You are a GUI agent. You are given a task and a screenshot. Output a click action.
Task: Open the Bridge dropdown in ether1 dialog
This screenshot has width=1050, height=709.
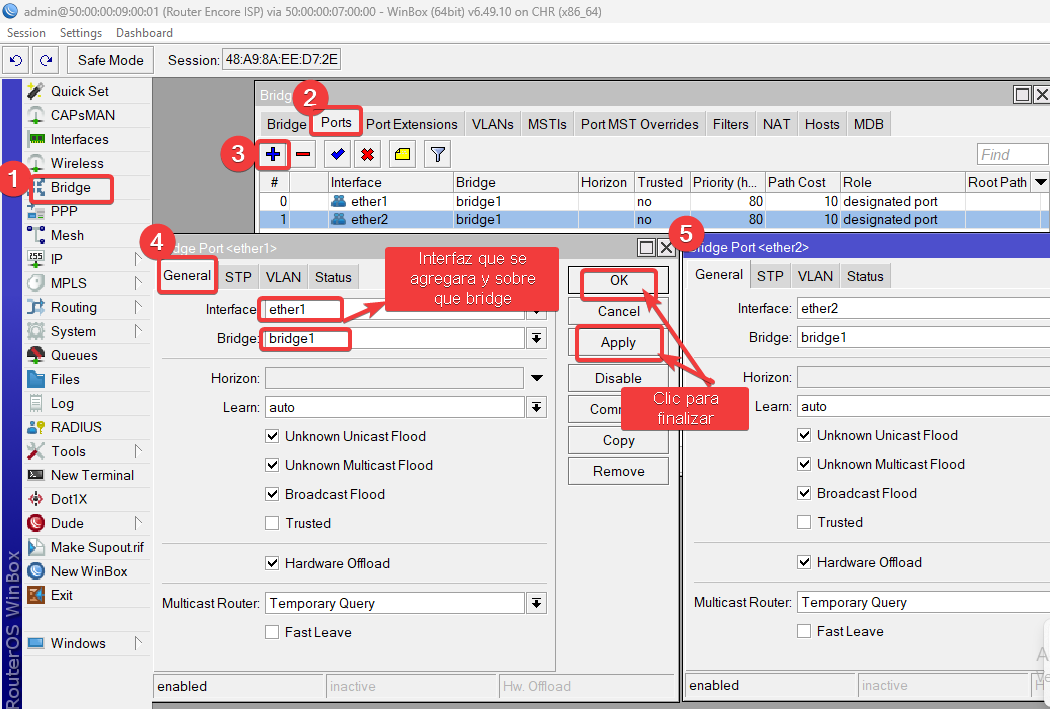click(537, 339)
